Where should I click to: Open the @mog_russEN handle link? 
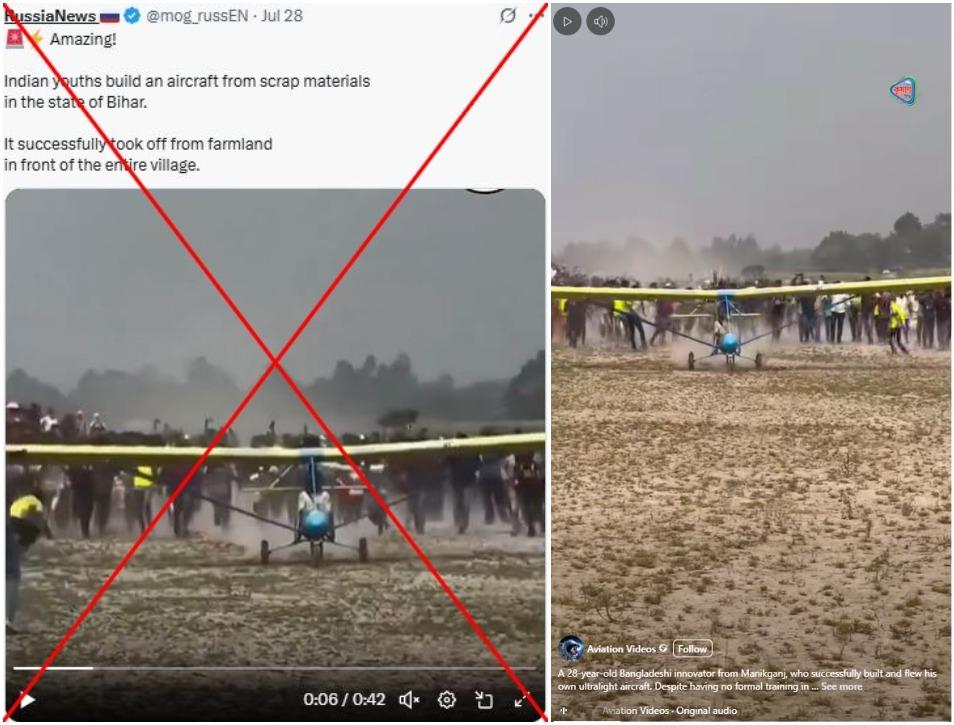197,16
